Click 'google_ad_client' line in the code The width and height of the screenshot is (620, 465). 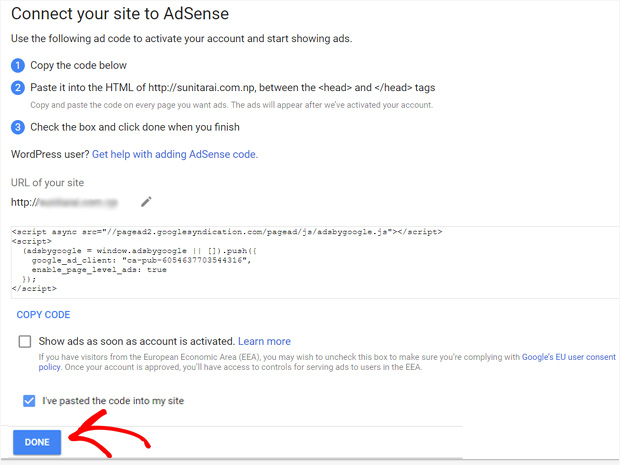[x=141, y=260]
